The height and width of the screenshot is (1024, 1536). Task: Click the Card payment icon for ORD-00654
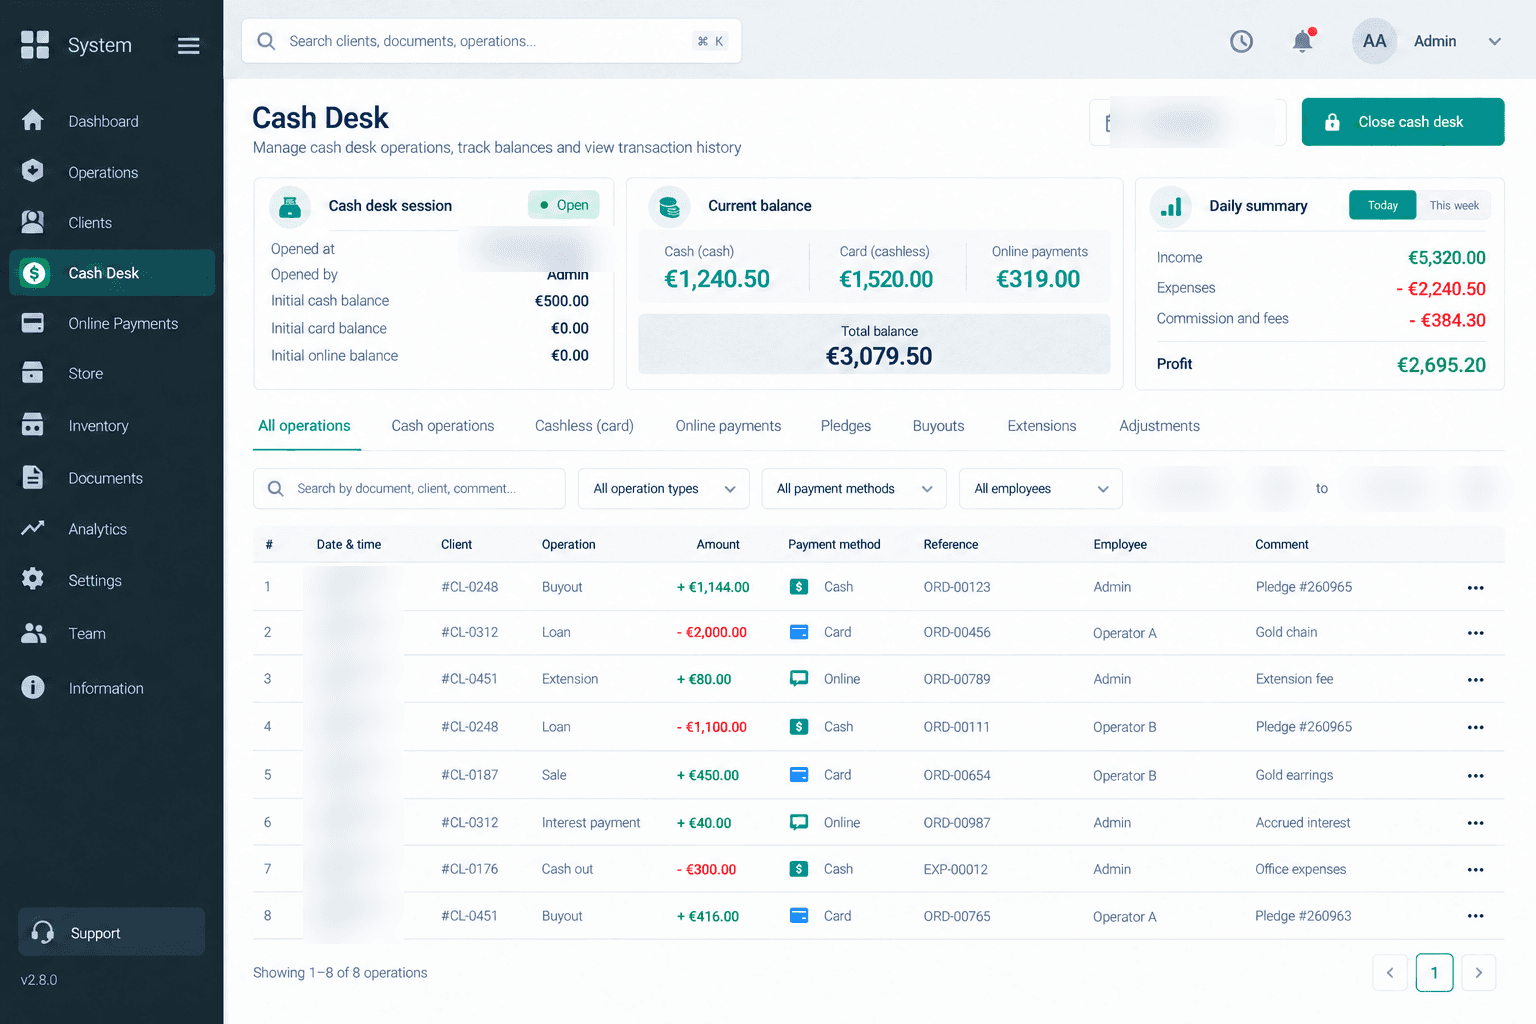[x=799, y=775]
